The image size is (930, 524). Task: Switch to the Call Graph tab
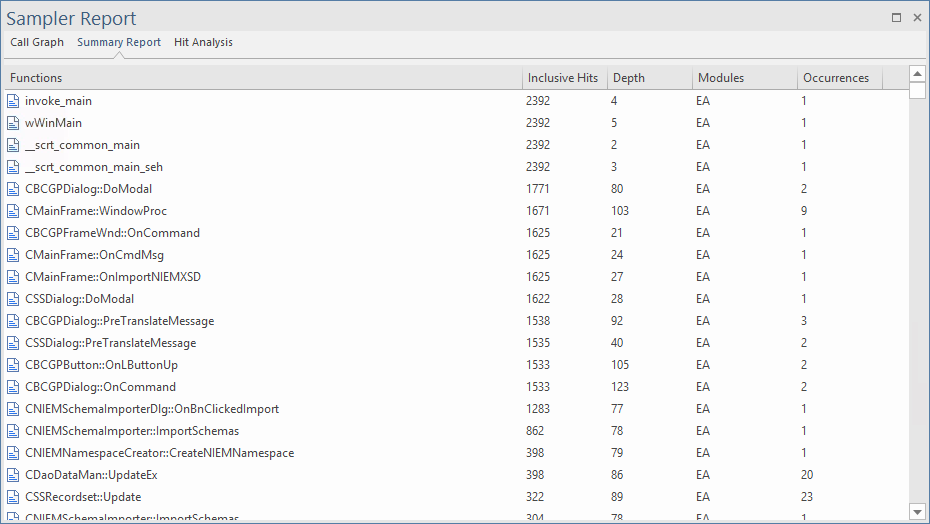pos(37,43)
